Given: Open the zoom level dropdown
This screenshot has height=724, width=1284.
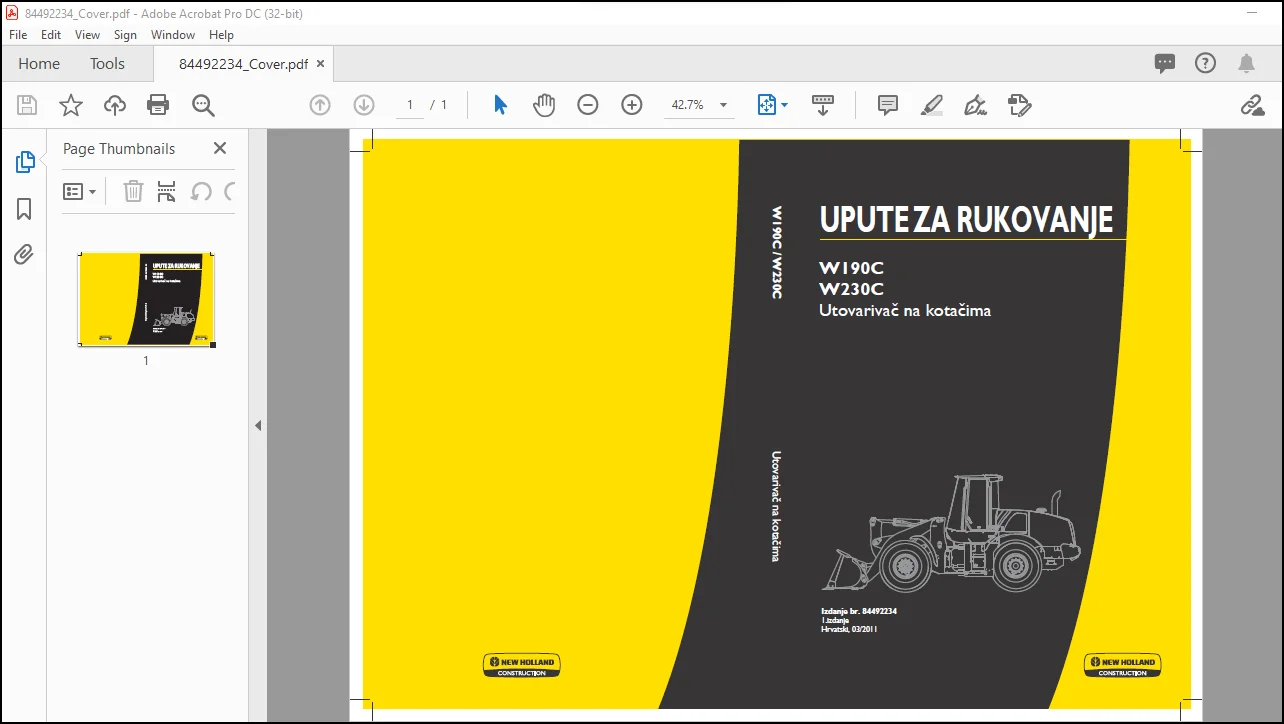Looking at the screenshot, I should [x=723, y=105].
